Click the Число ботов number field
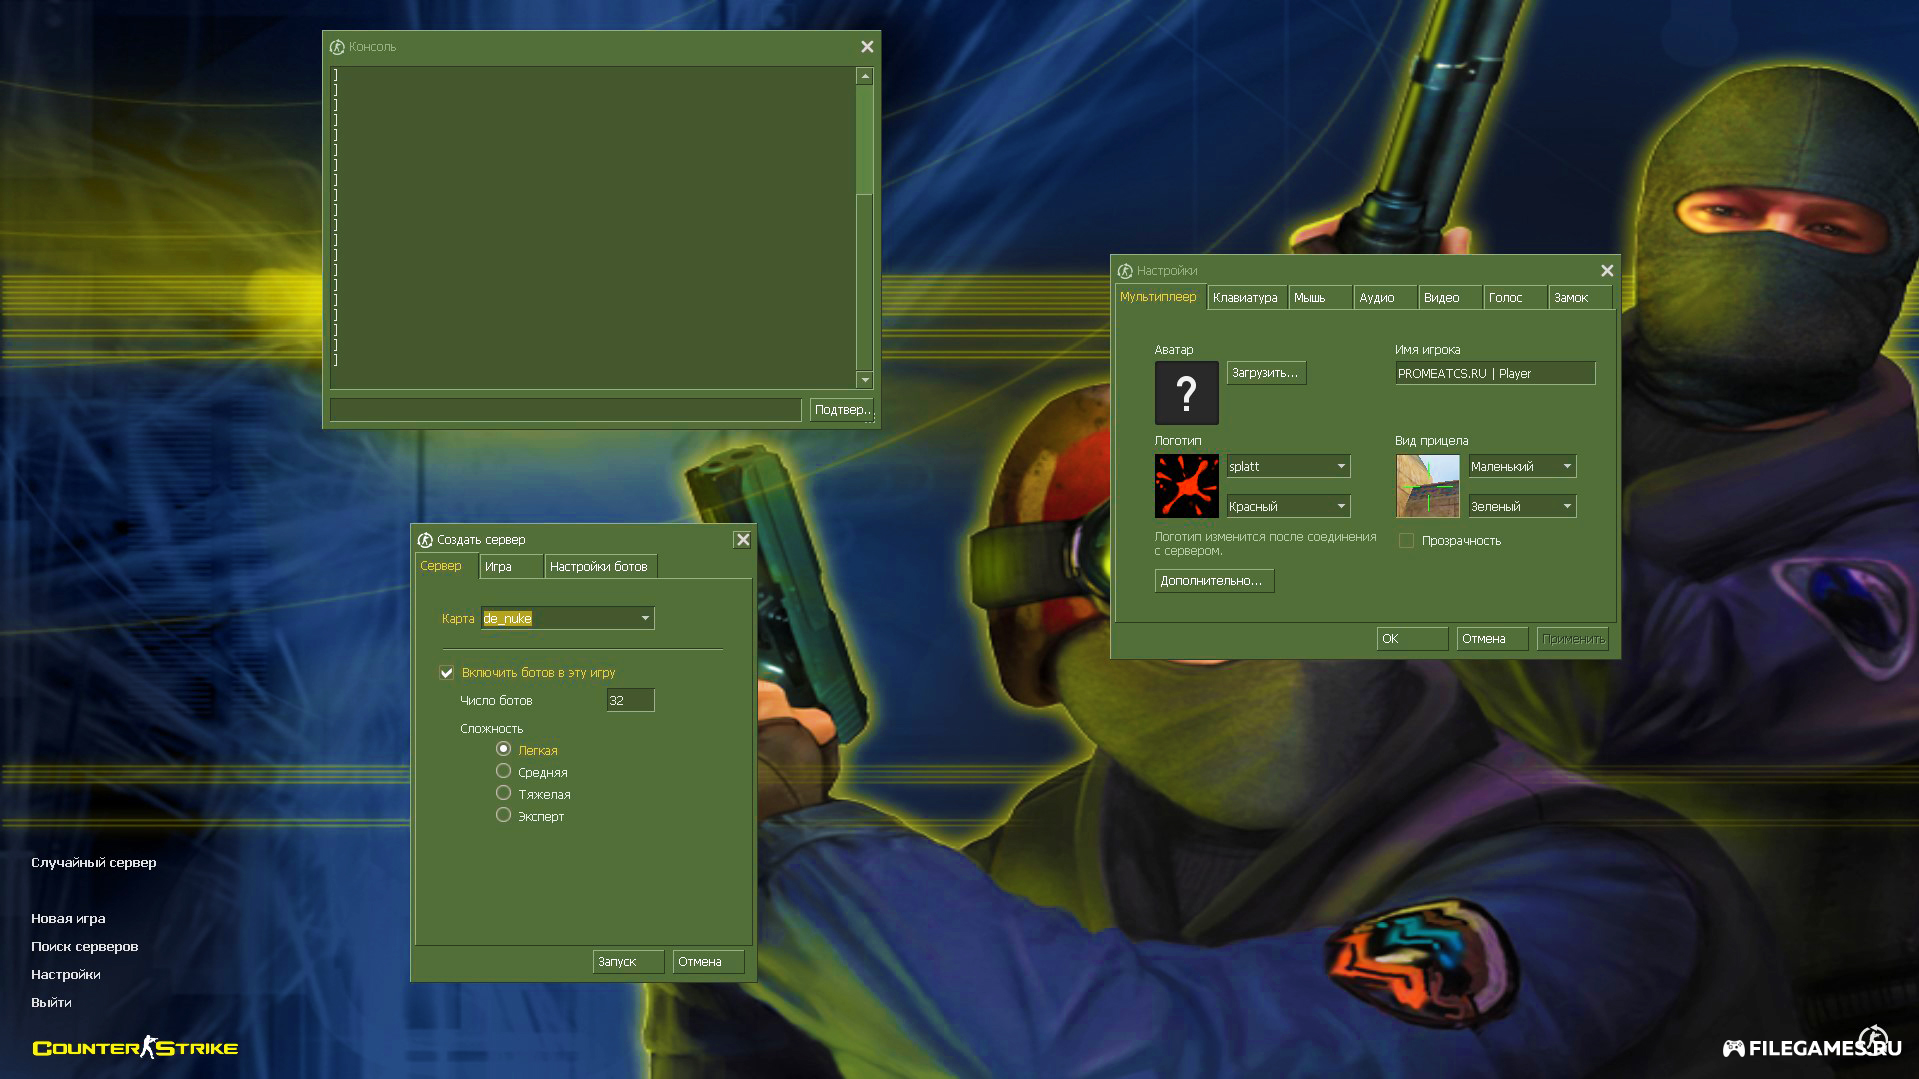 [x=630, y=701]
